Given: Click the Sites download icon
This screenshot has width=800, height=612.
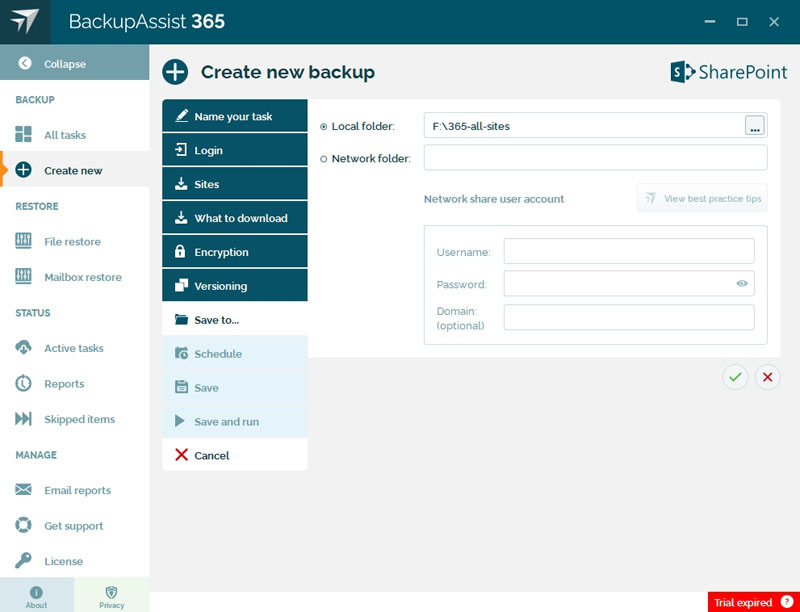Looking at the screenshot, I should tap(181, 184).
